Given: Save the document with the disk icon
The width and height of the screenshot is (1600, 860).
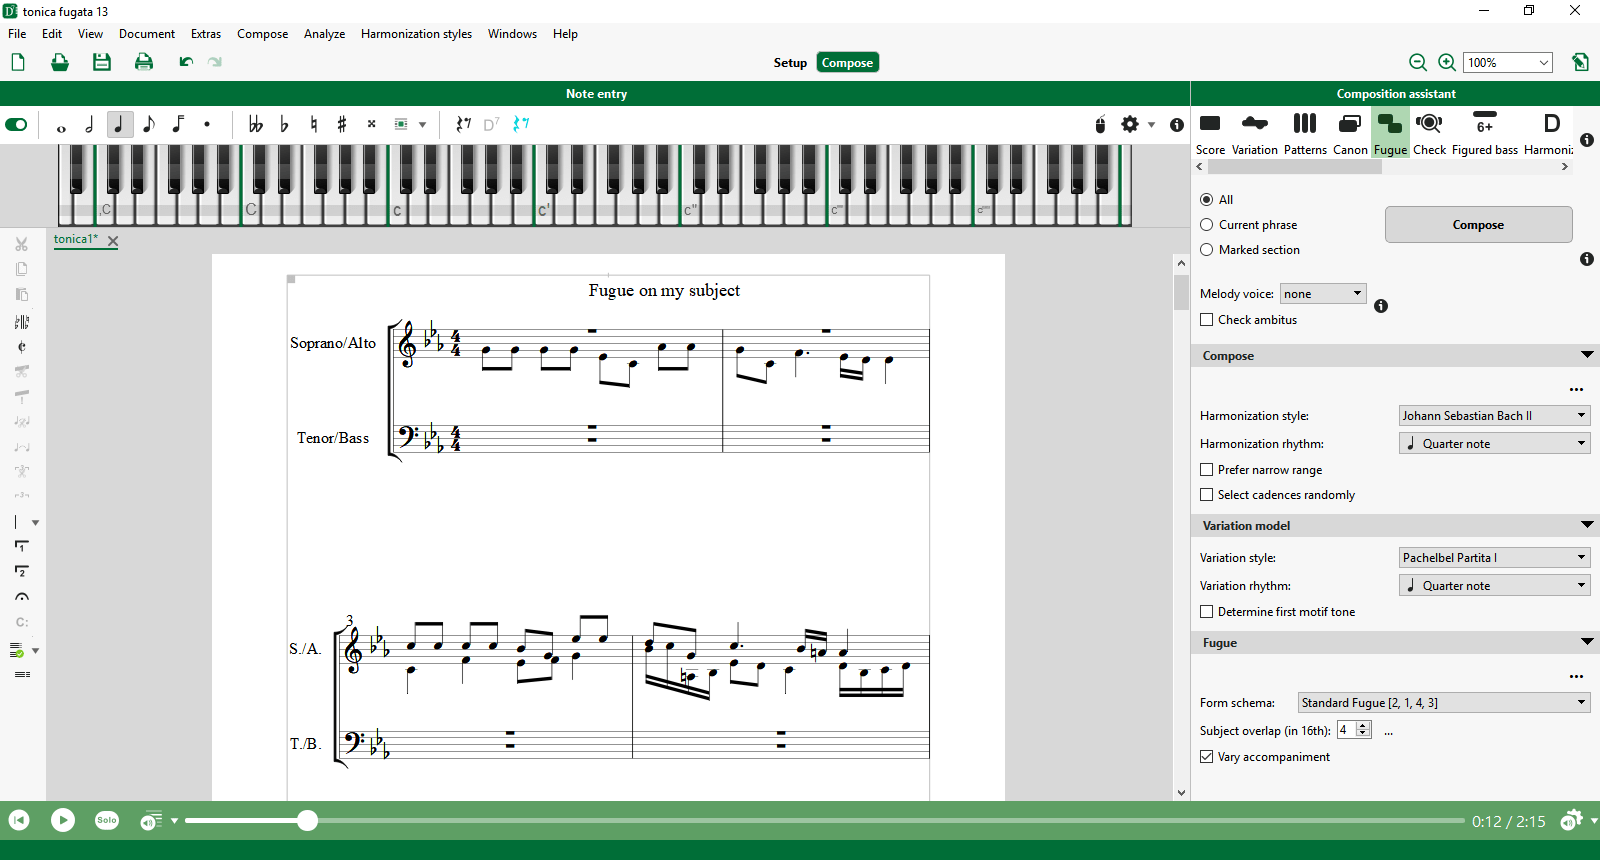Looking at the screenshot, I should (x=102, y=62).
